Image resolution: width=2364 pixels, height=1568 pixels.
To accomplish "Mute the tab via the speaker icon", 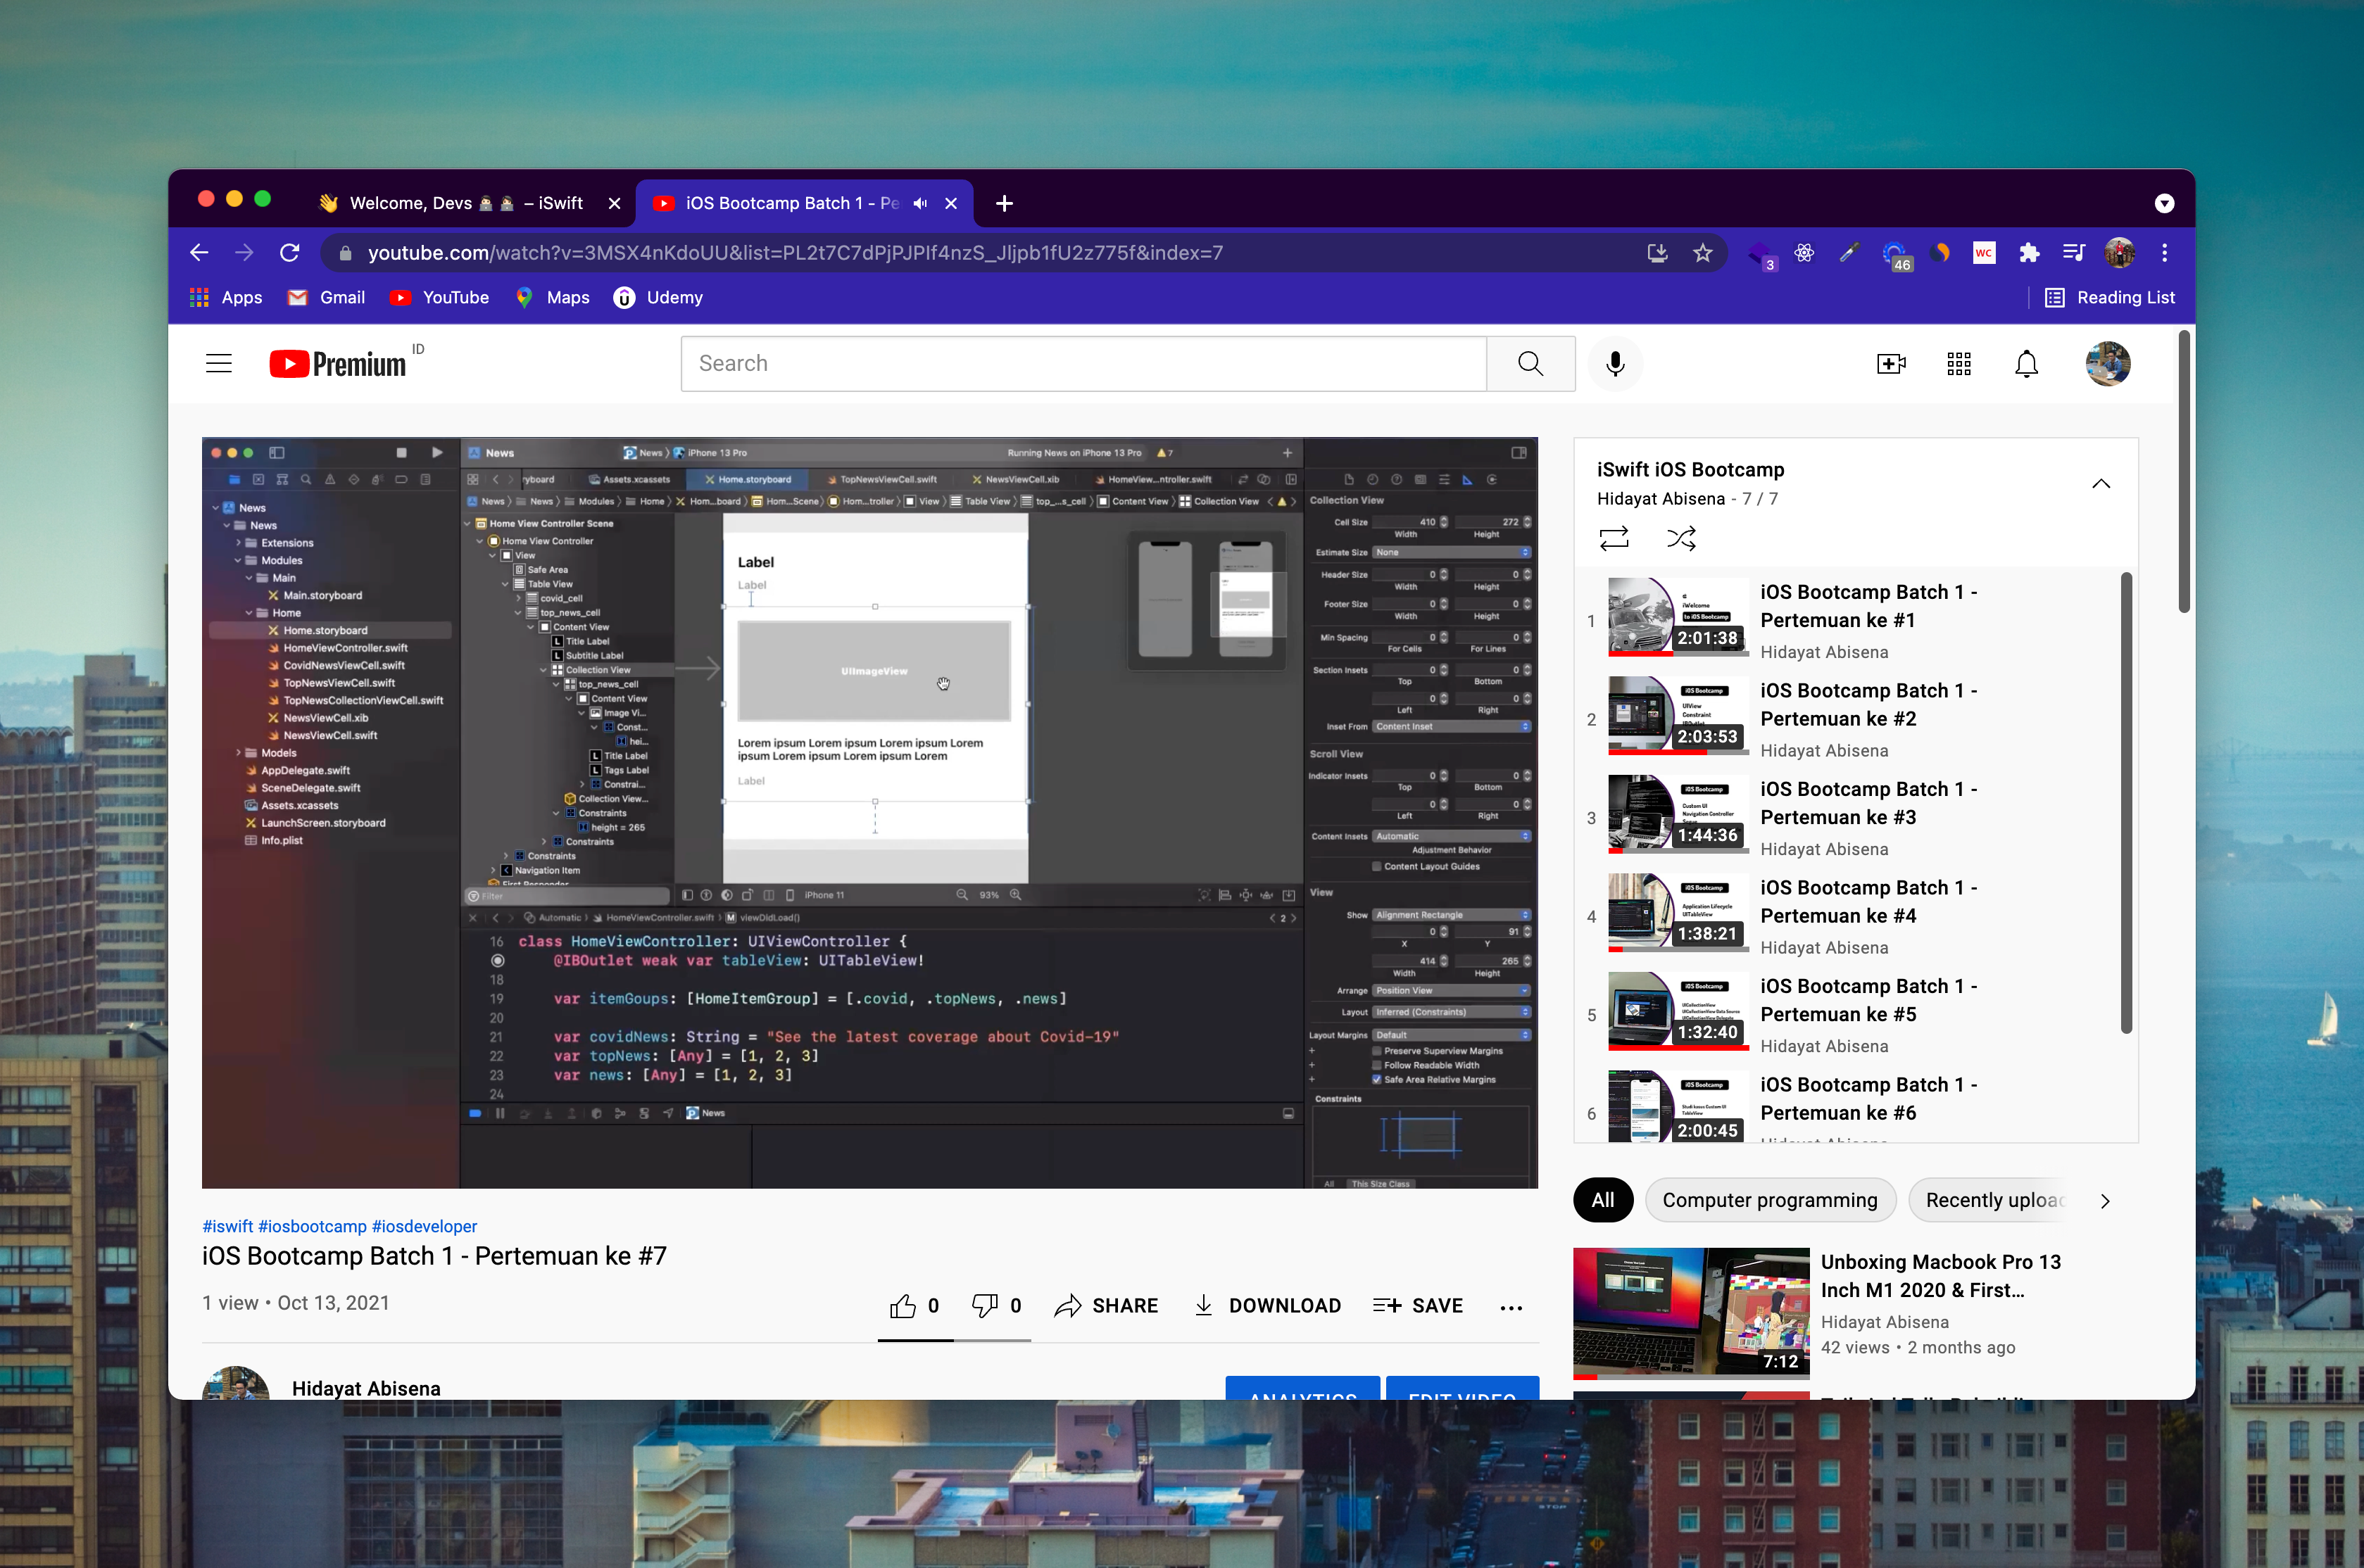I will pos(920,203).
